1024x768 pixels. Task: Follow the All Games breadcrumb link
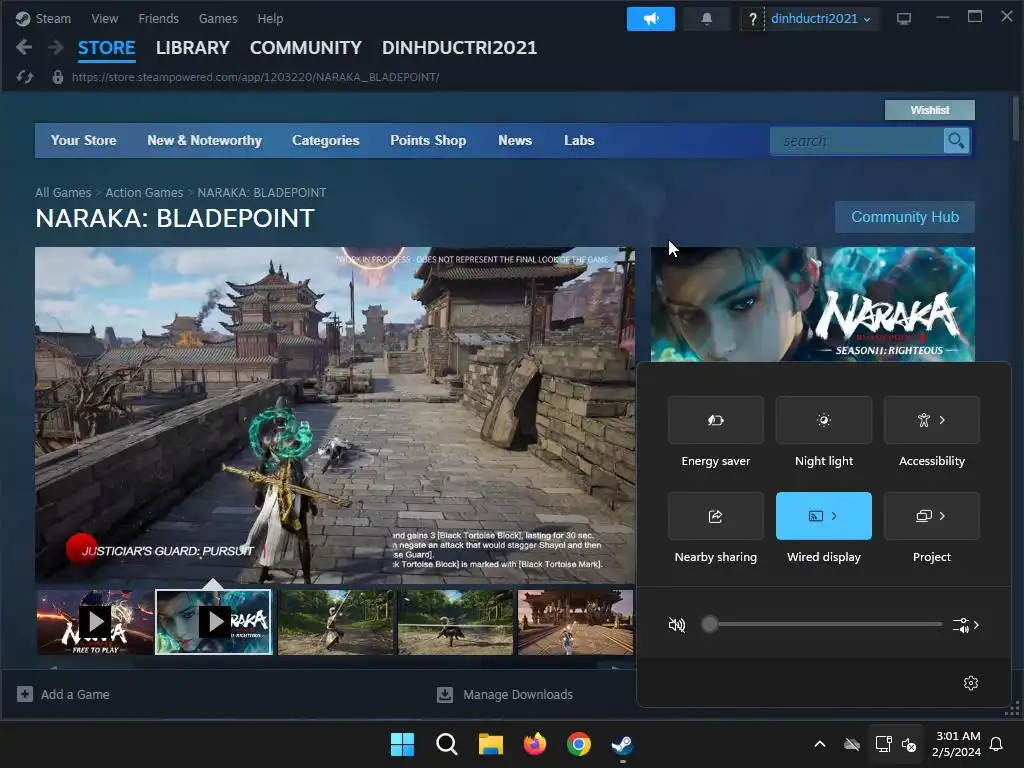tap(63, 193)
